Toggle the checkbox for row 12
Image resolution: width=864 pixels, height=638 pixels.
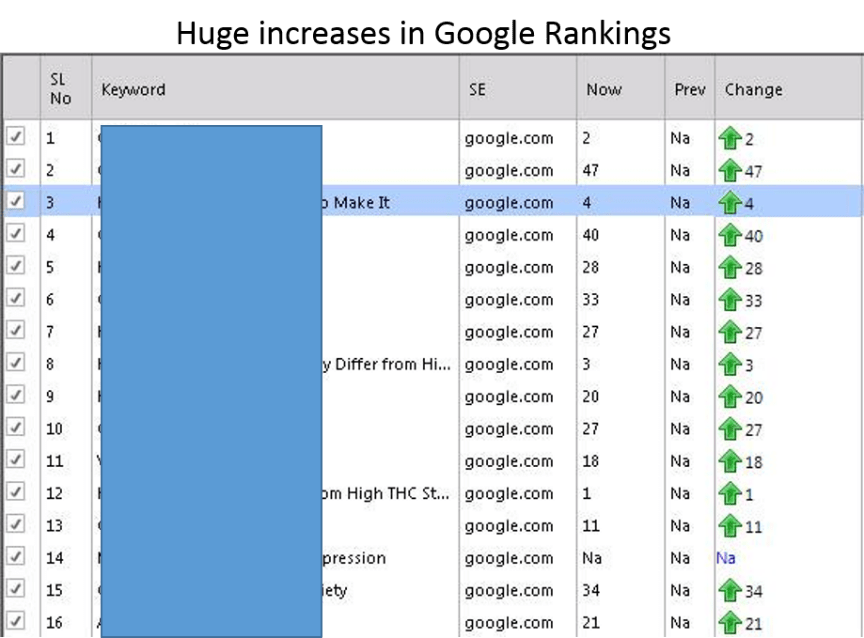point(15,491)
